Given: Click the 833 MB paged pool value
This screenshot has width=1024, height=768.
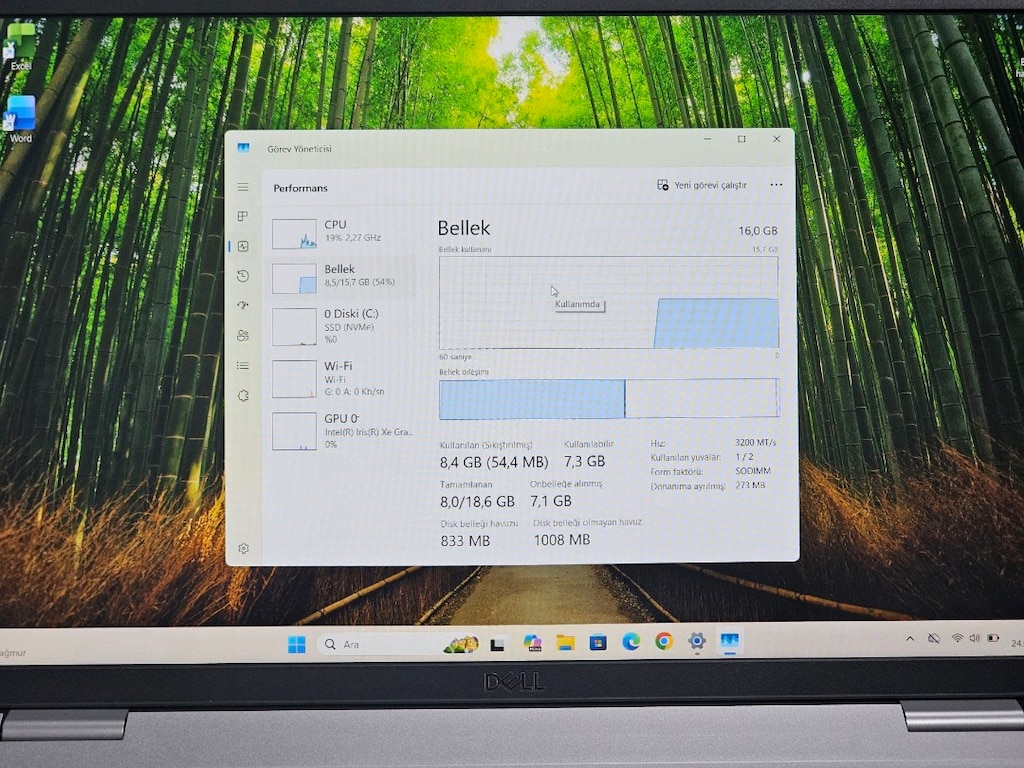Looking at the screenshot, I should tap(465, 541).
